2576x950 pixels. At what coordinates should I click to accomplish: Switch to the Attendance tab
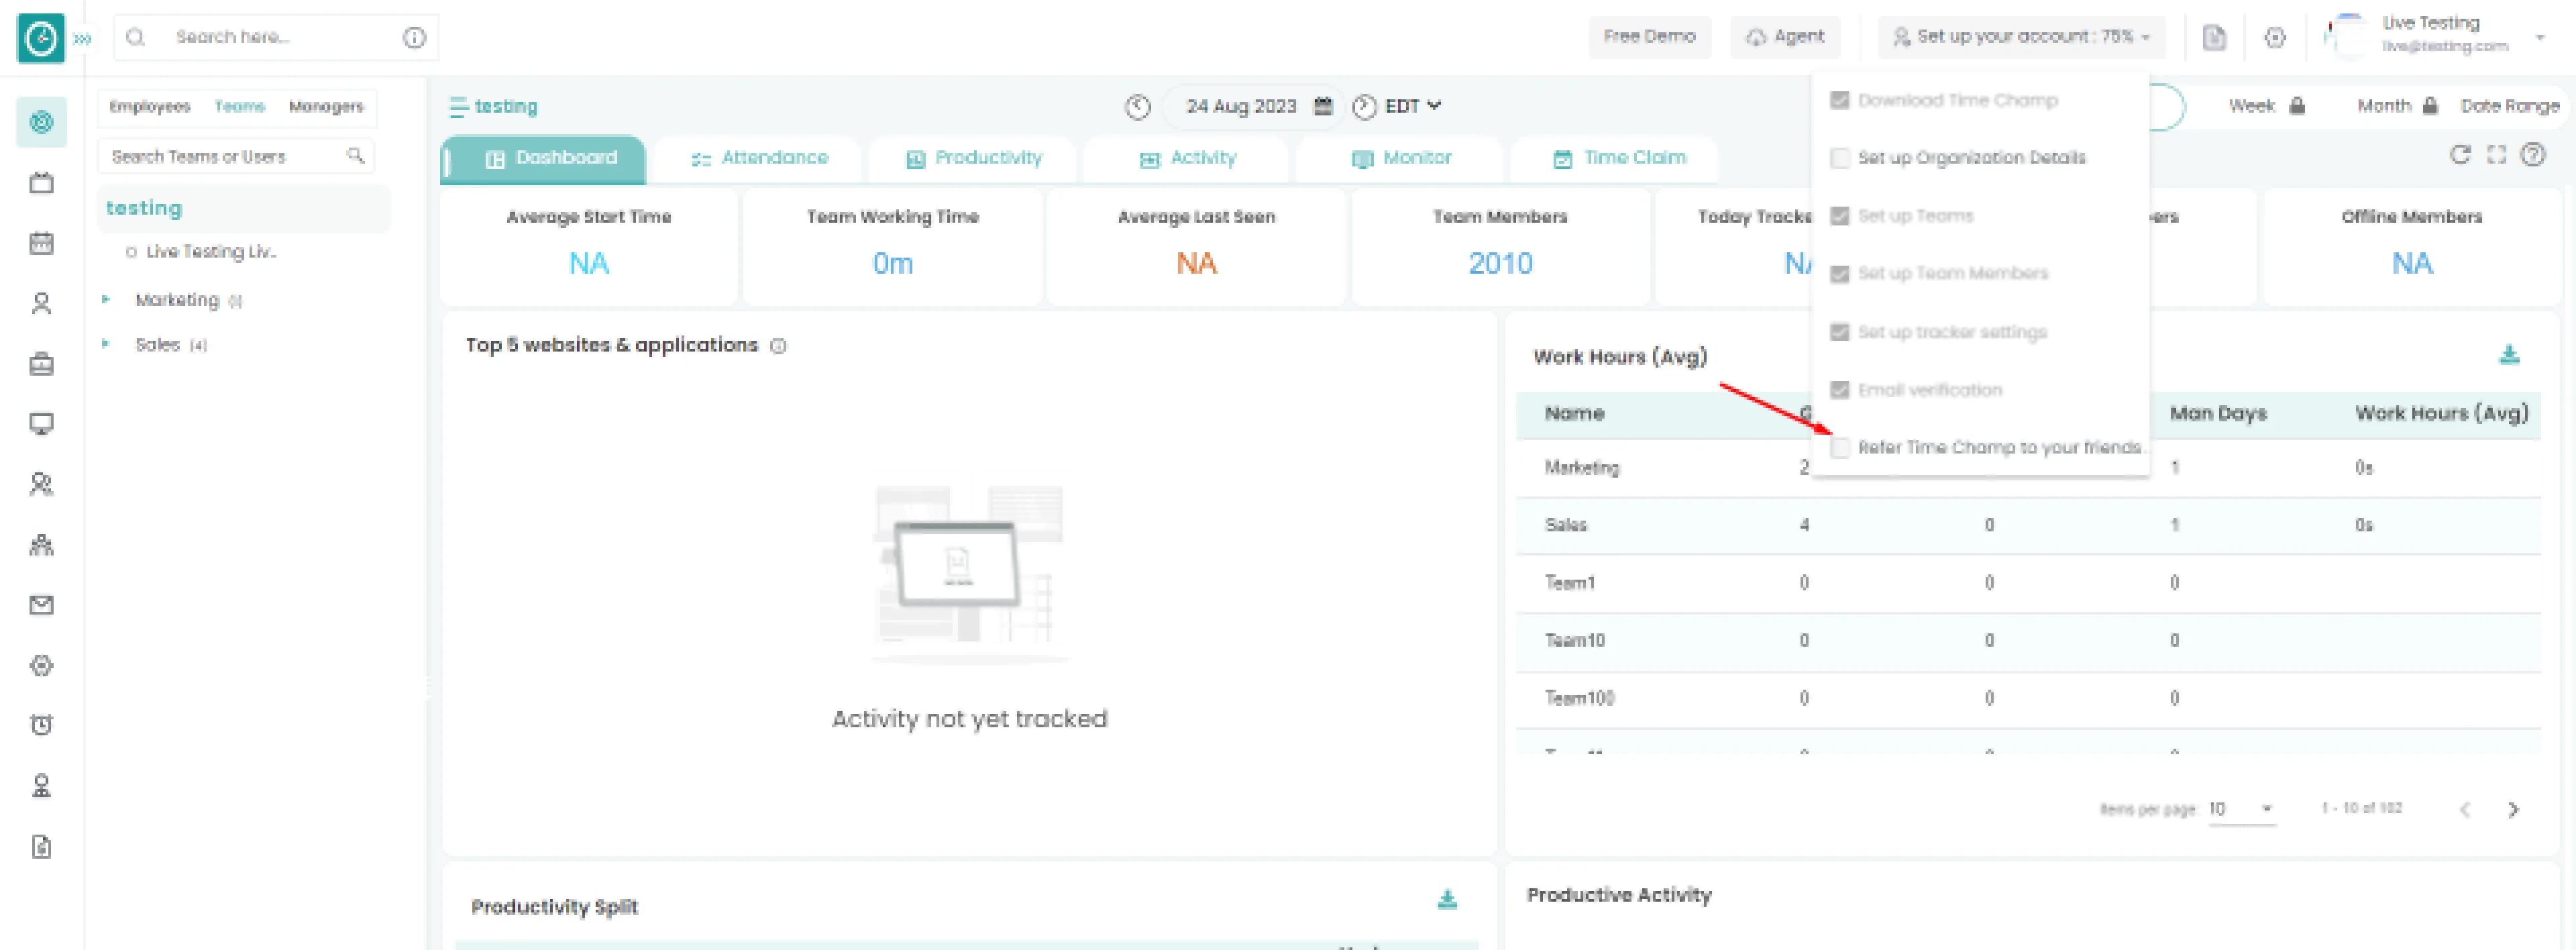pyautogui.click(x=759, y=158)
